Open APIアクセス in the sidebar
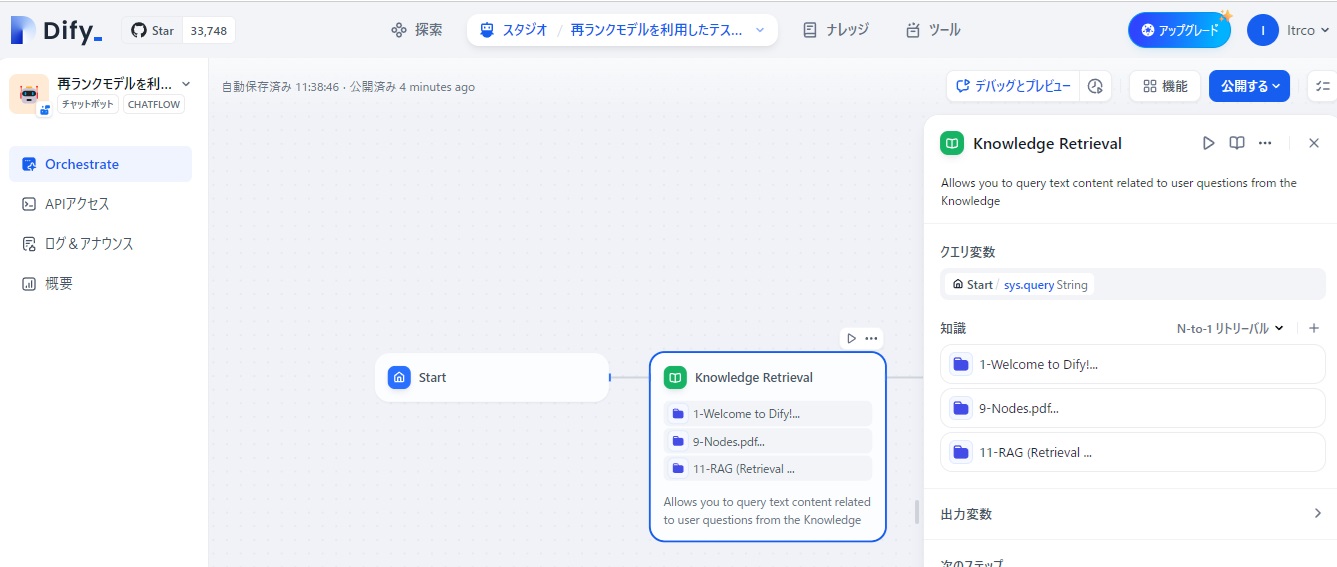Screen dimensions: 1337x567 [x=100, y=204]
